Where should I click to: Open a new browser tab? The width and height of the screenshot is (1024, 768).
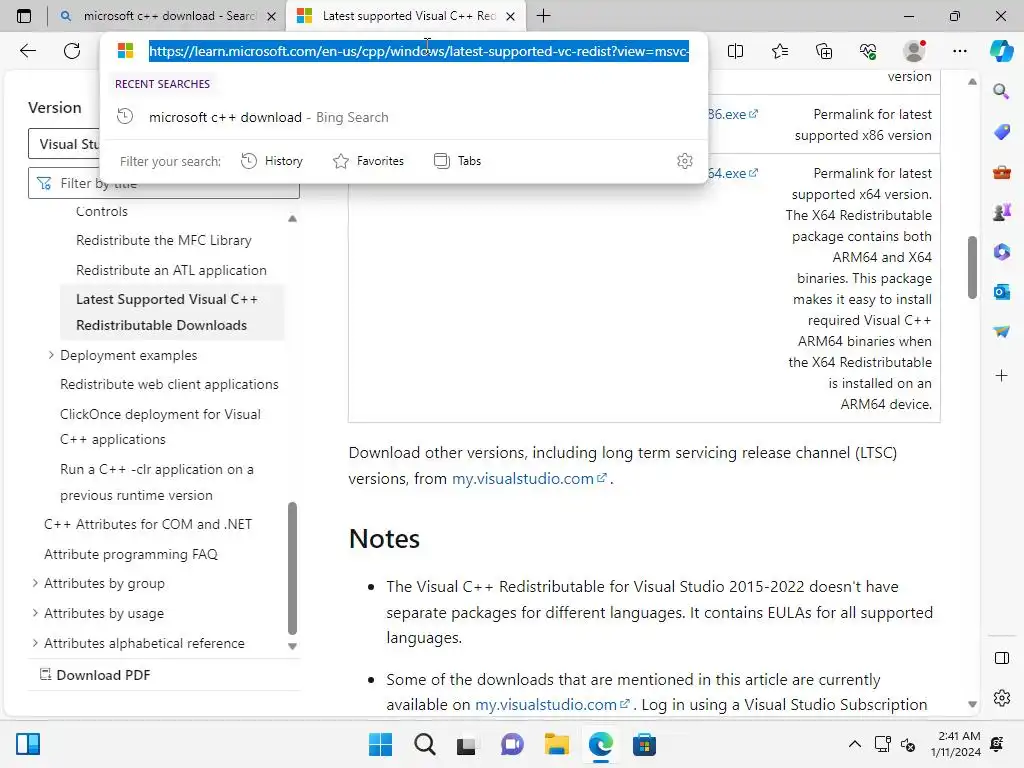[543, 16]
